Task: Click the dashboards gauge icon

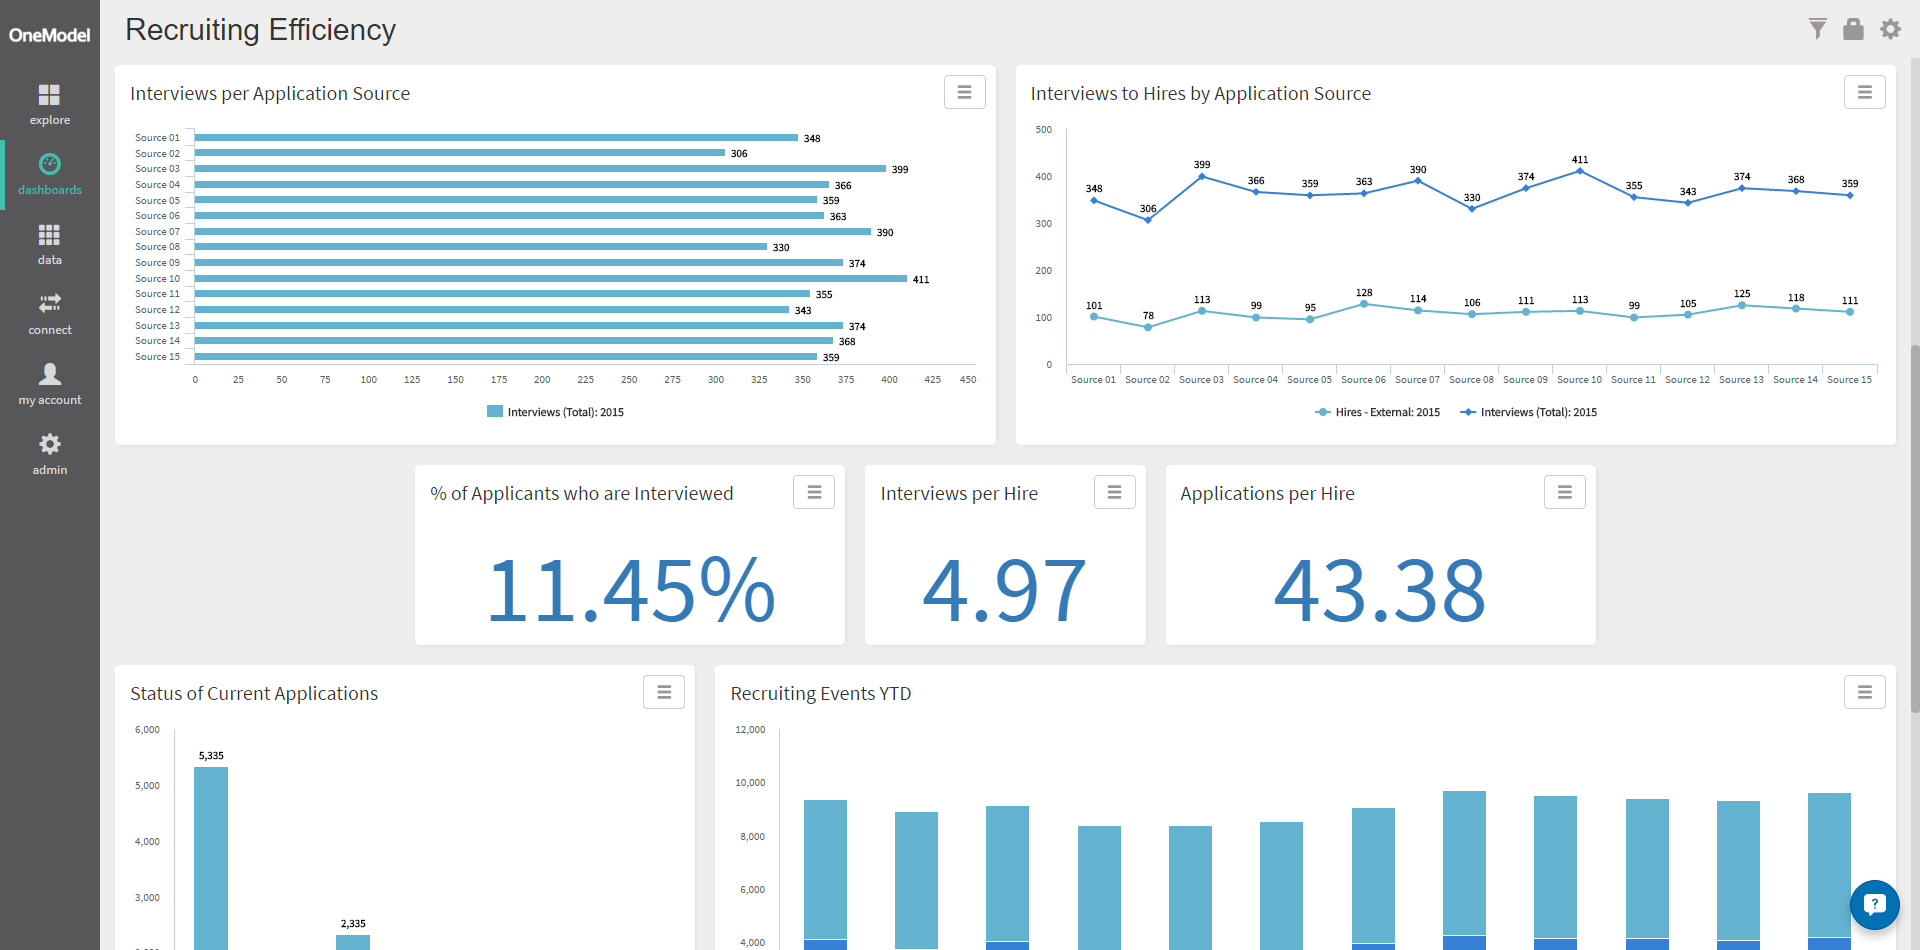Action: (x=49, y=164)
